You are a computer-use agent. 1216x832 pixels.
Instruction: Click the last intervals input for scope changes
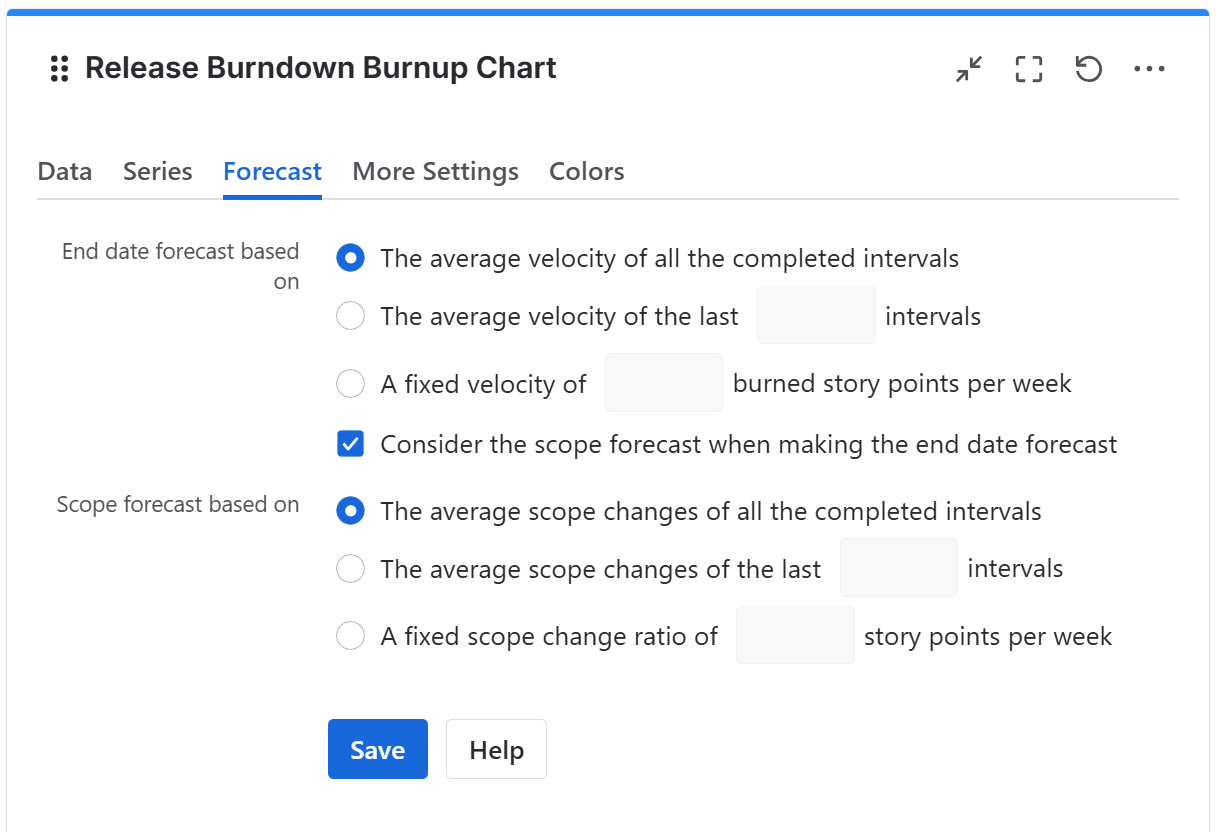click(898, 567)
